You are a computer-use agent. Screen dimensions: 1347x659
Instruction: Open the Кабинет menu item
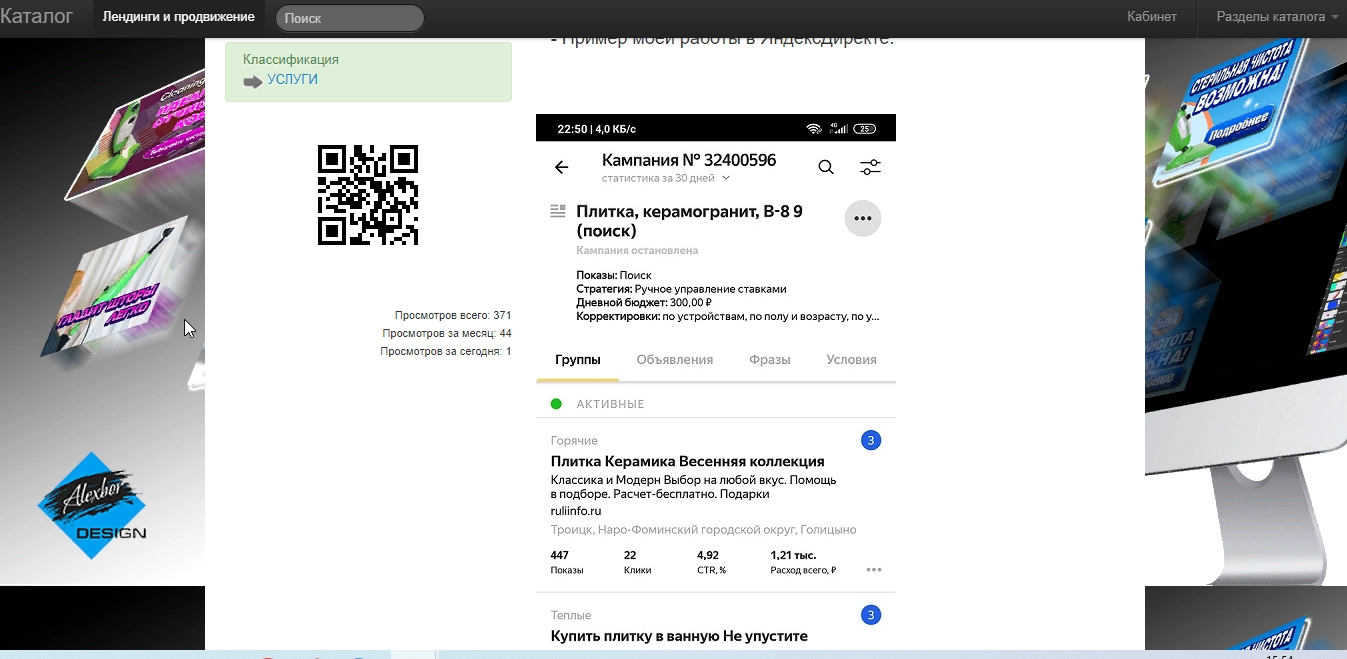(1152, 17)
